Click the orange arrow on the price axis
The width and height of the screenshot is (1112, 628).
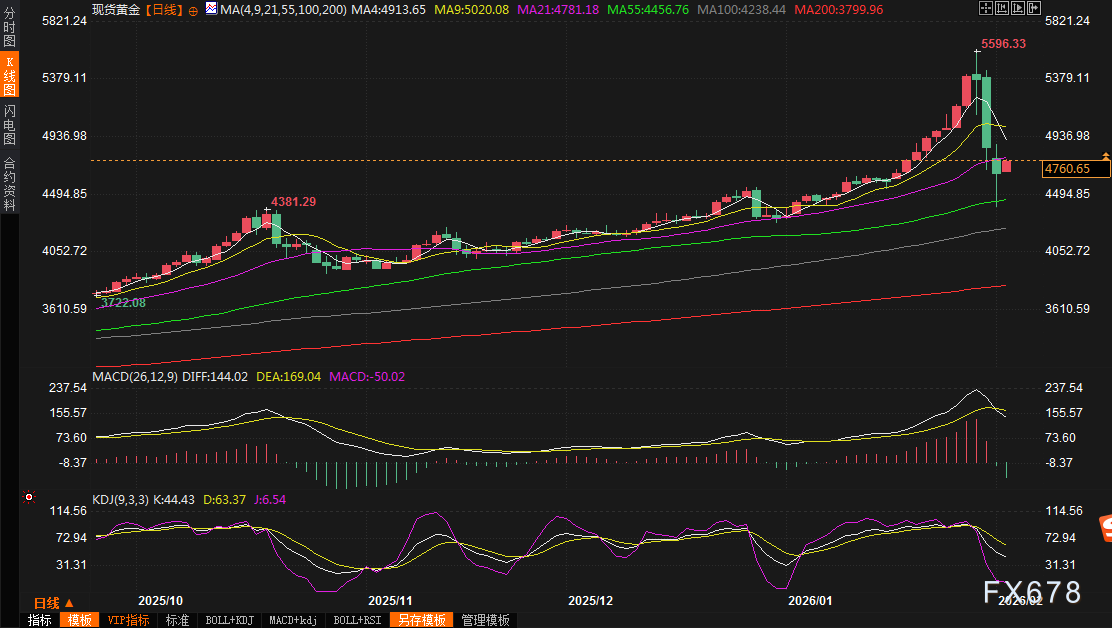(1106, 155)
